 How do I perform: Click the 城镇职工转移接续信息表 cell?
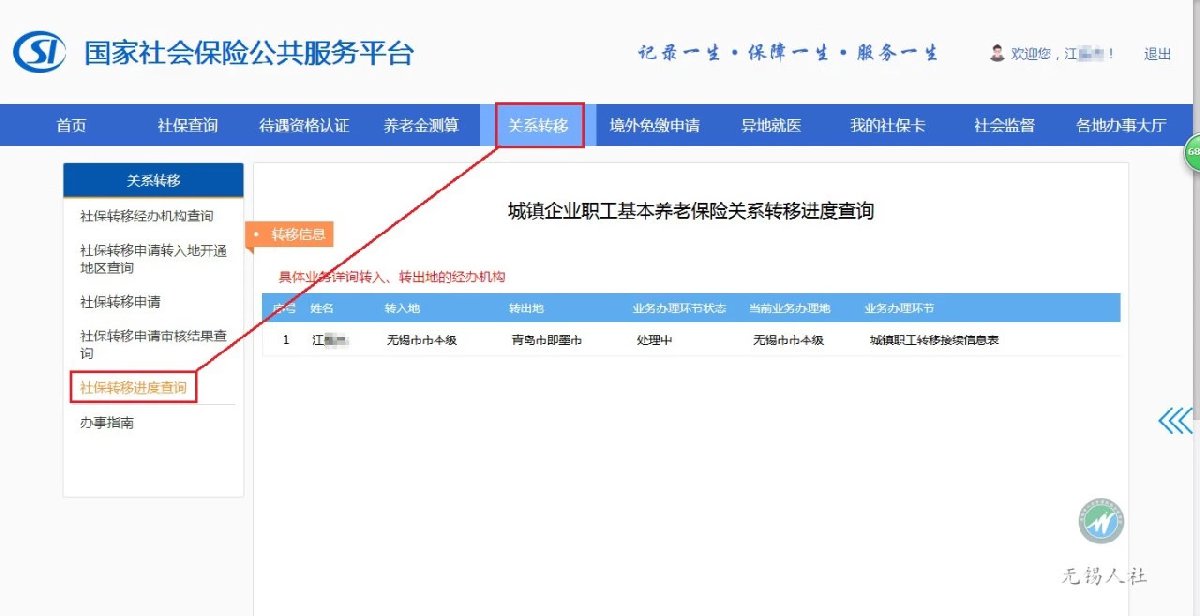click(934, 340)
